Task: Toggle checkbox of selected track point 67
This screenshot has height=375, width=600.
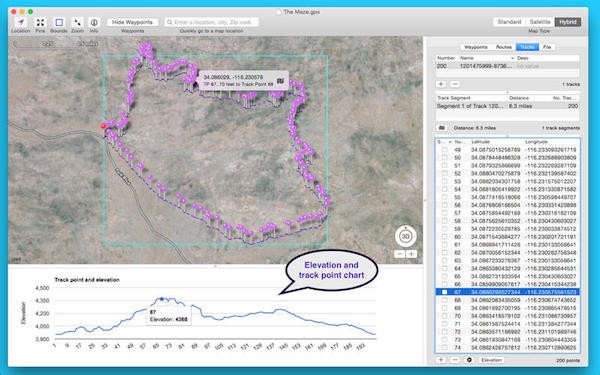Action: tap(444, 292)
